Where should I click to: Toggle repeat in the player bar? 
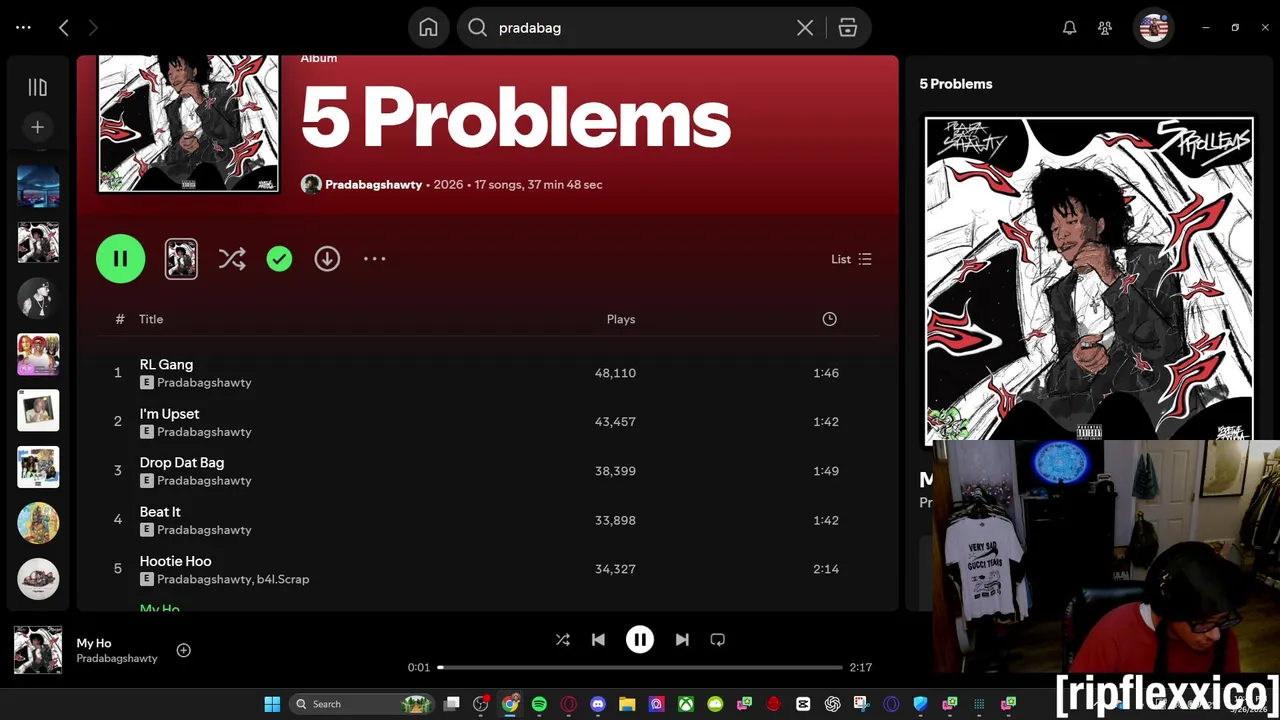[x=717, y=640]
